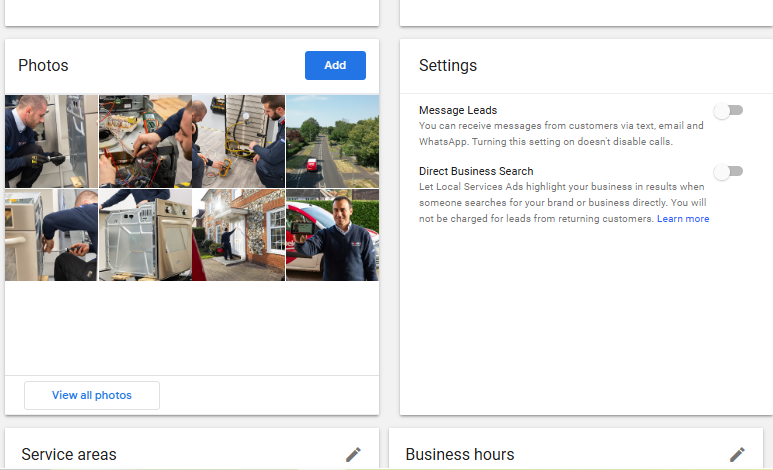This screenshot has height=470, width=773.
Task: Turn on Direct Business Search switch
Action: [728, 171]
